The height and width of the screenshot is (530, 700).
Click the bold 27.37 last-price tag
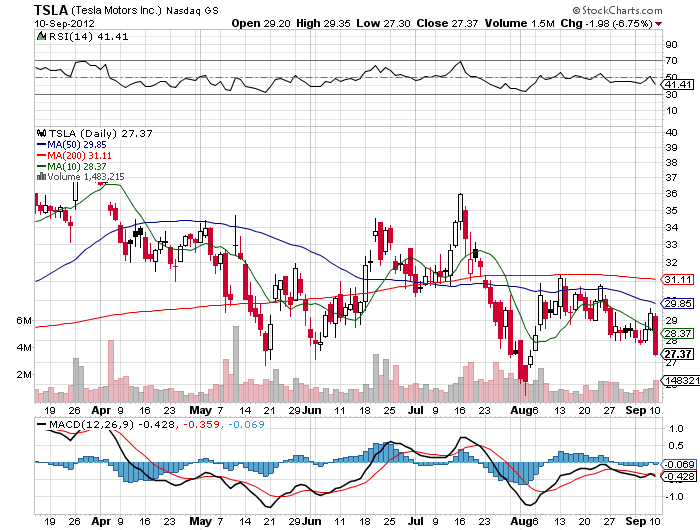tap(679, 354)
